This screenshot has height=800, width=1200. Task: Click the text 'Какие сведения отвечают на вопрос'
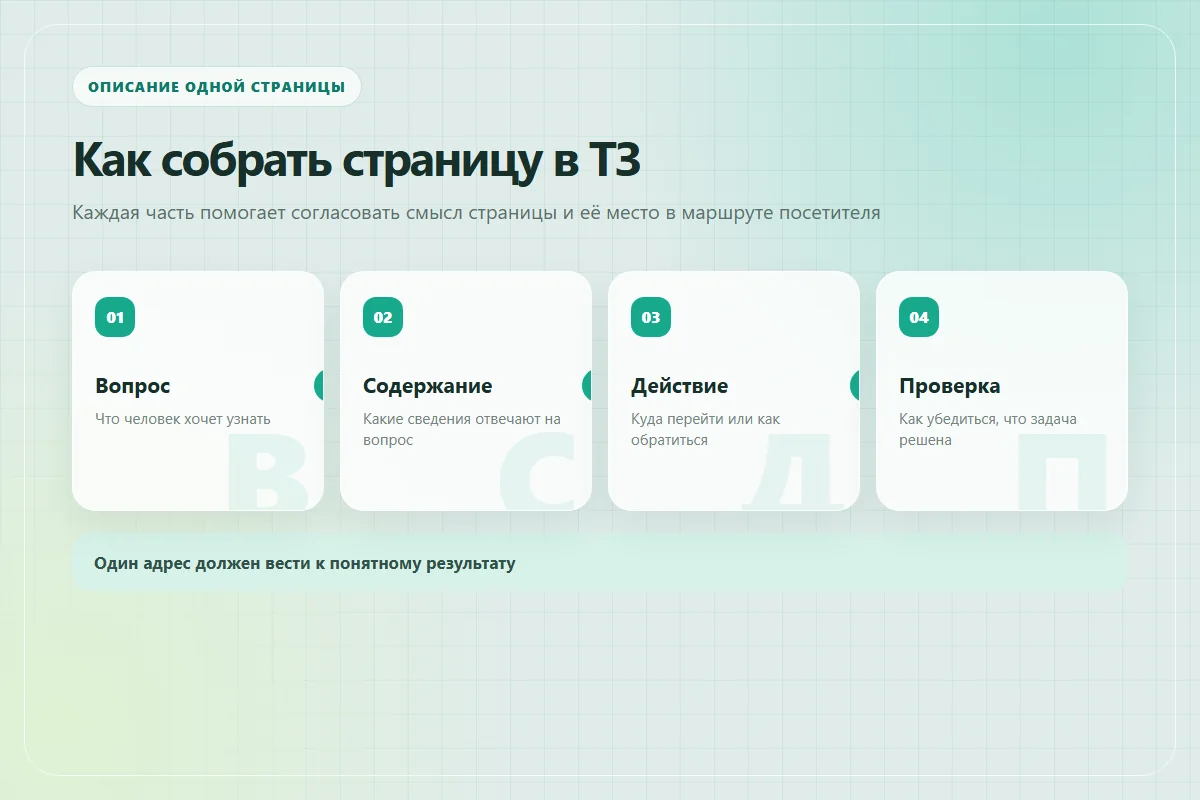pyautogui.click(x=462, y=429)
